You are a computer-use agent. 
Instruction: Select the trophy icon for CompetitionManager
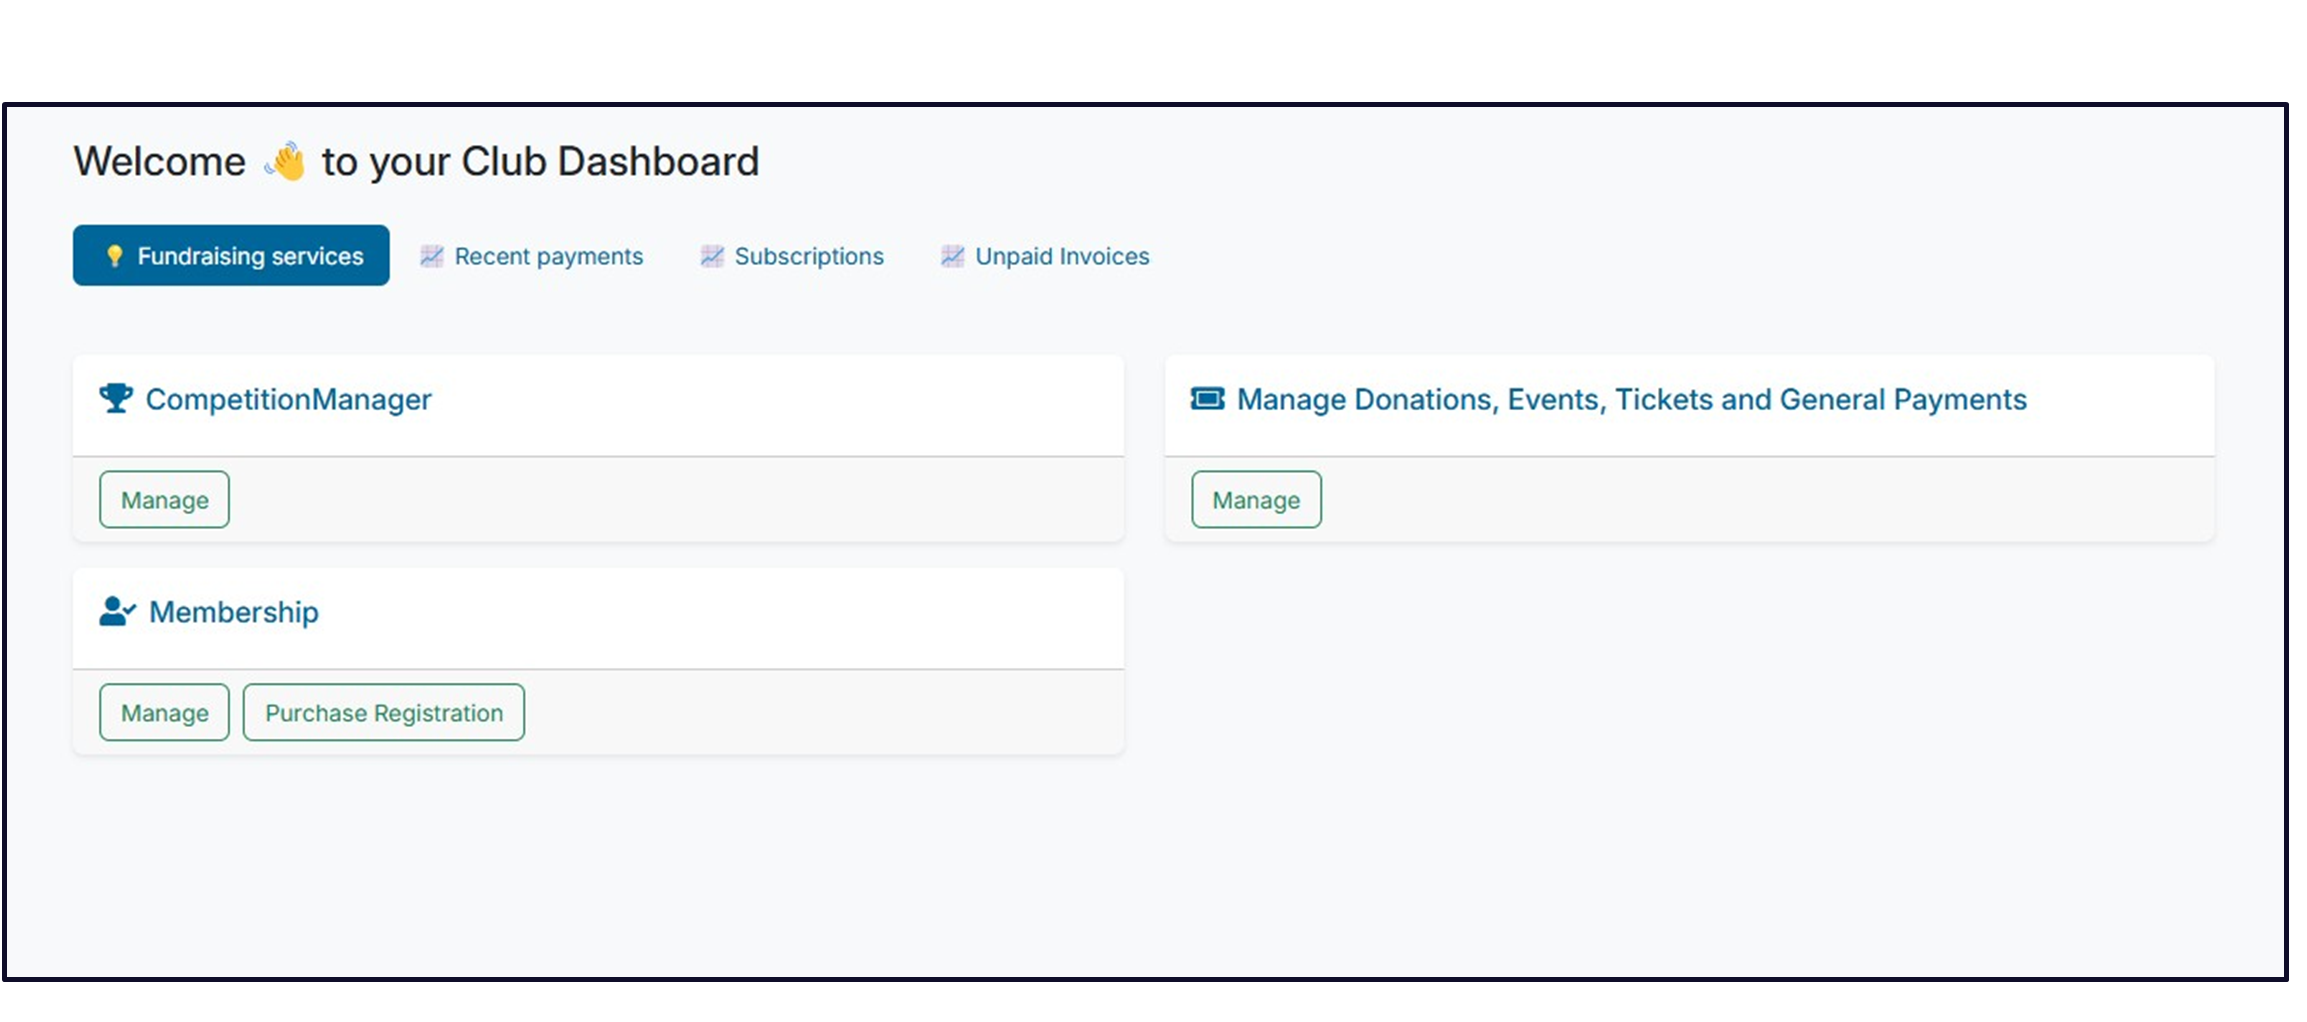tap(117, 398)
